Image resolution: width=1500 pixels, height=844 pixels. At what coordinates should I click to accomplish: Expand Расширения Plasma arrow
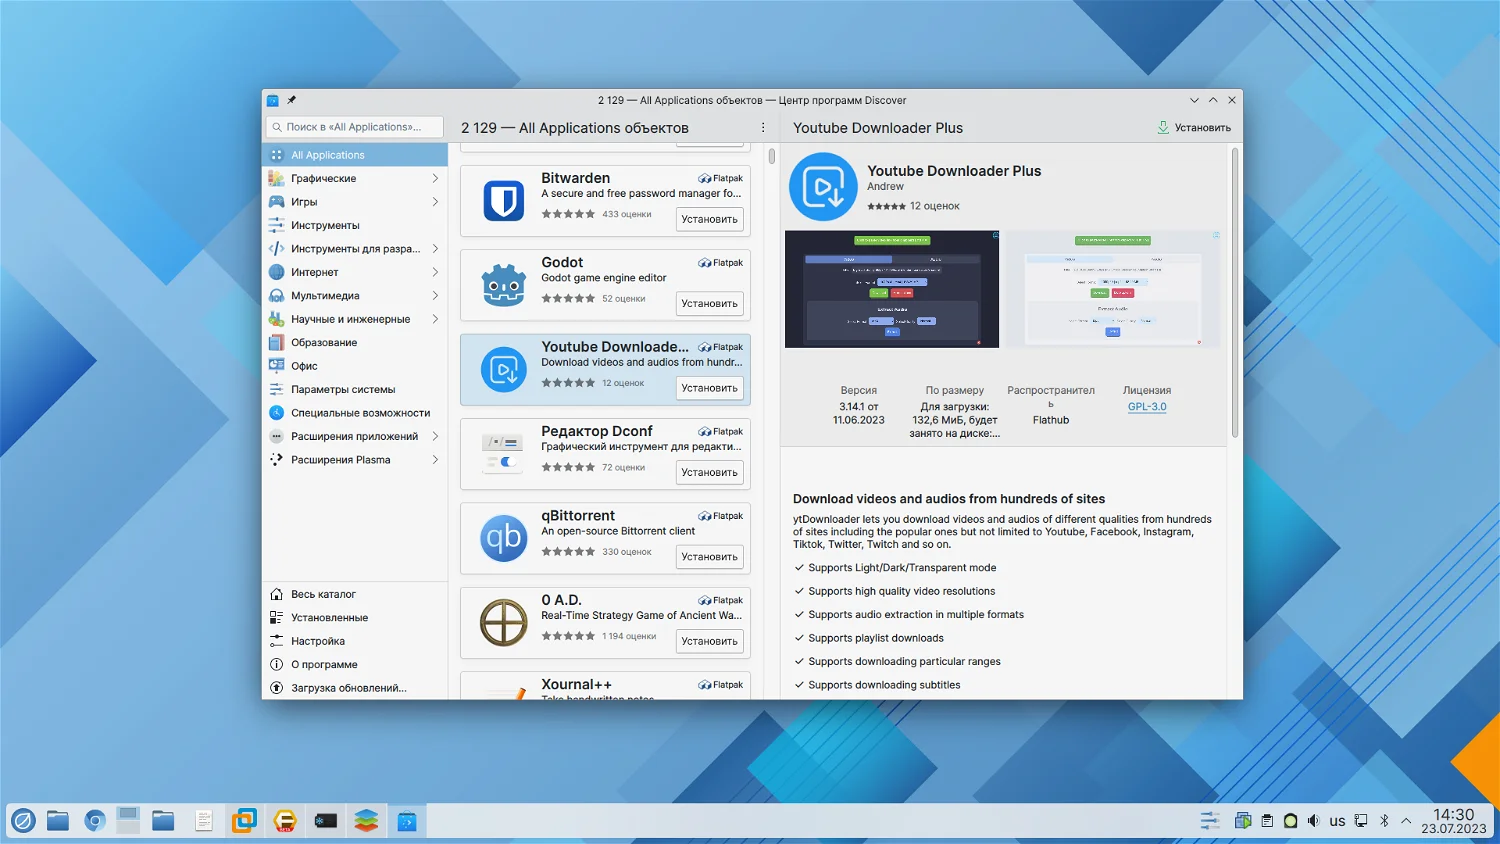435,460
